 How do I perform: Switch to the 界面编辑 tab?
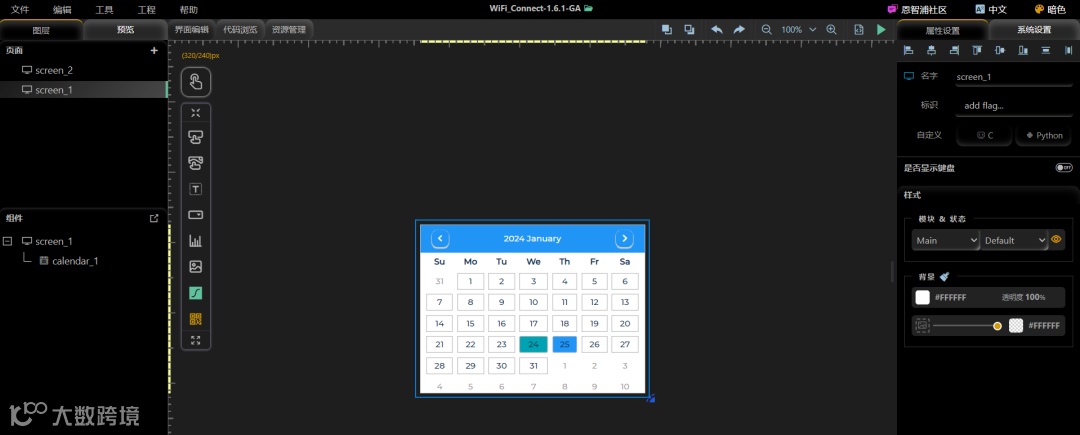pos(191,30)
